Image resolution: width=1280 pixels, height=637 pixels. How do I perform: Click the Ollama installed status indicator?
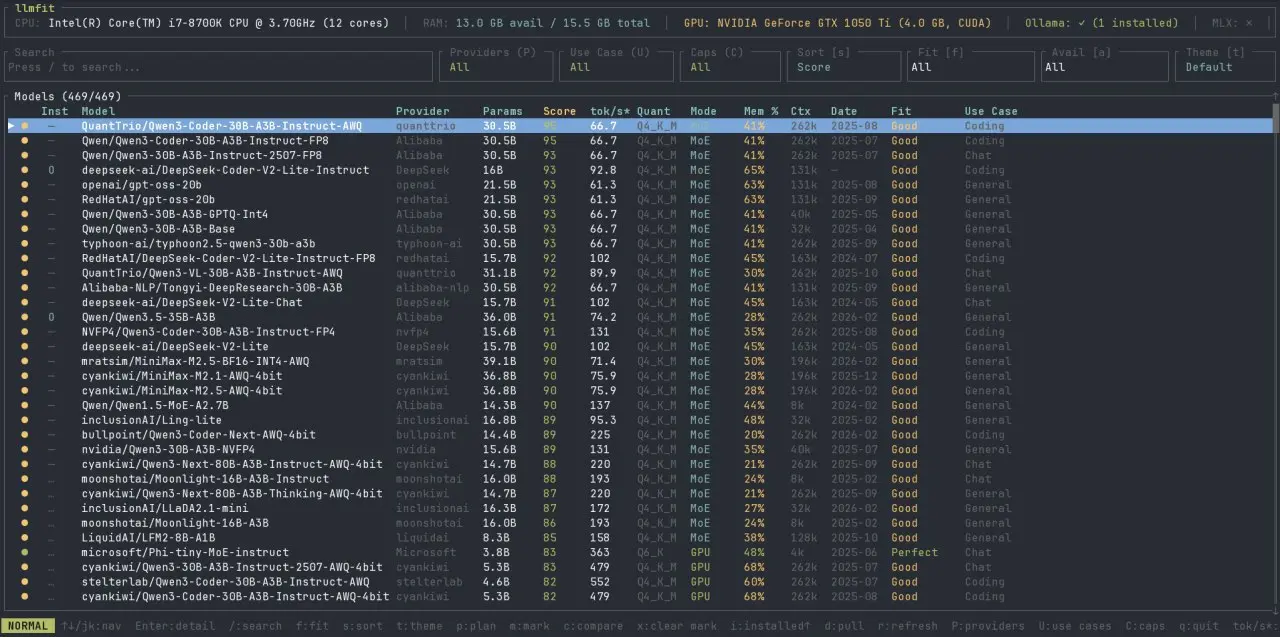point(1101,22)
